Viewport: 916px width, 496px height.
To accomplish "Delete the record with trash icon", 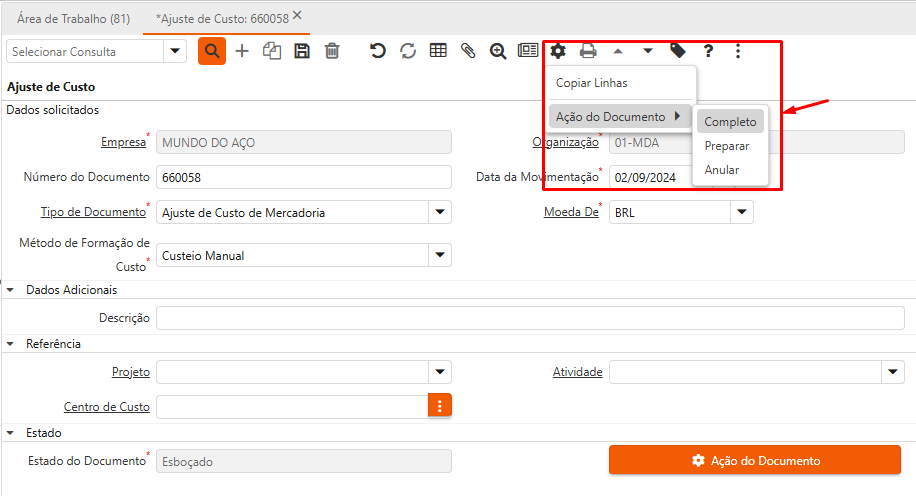I will 332,51.
